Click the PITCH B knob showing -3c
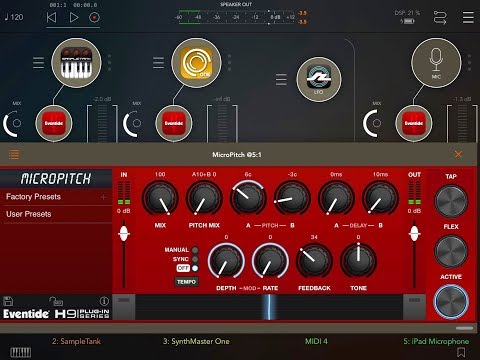480x360 pixels. (292, 198)
